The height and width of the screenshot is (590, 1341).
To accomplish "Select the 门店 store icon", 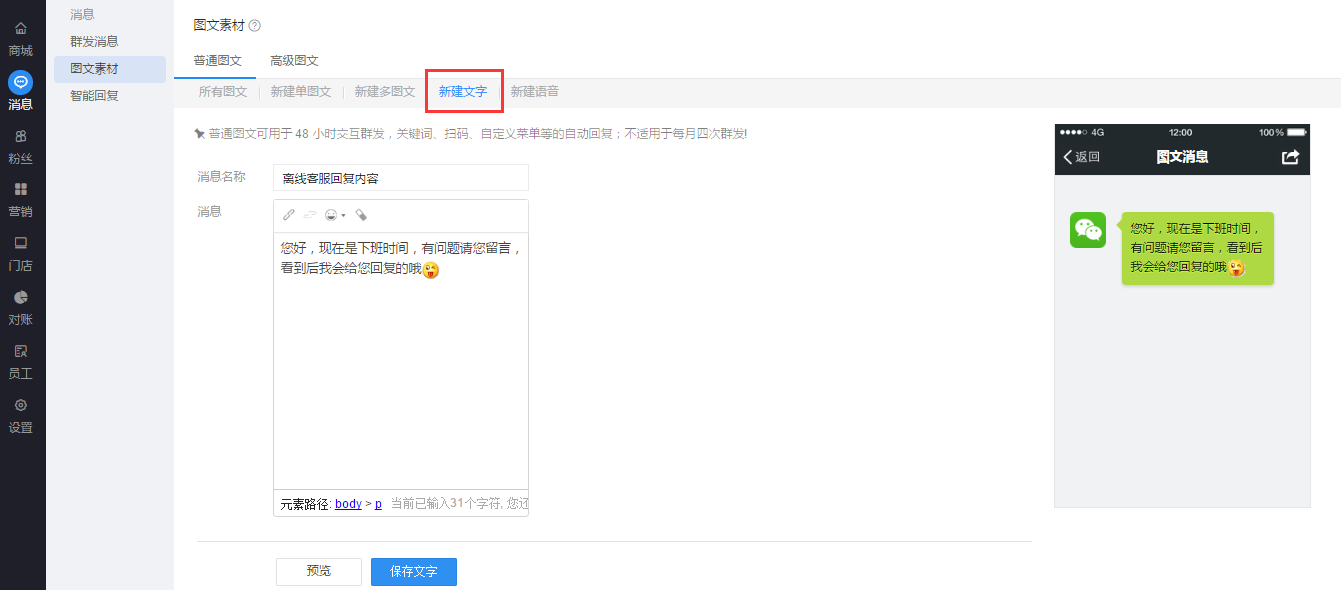I will click(x=21, y=244).
